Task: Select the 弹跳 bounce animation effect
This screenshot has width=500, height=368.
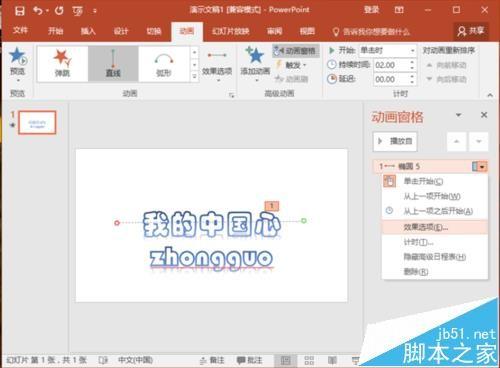Action: (x=63, y=63)
